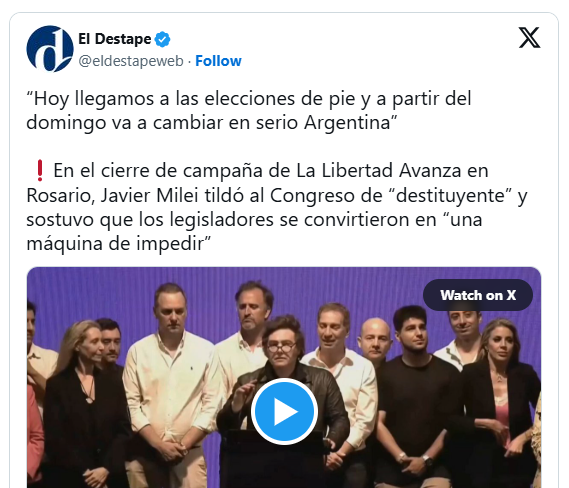Play the embedded video with the blue button

284,411
